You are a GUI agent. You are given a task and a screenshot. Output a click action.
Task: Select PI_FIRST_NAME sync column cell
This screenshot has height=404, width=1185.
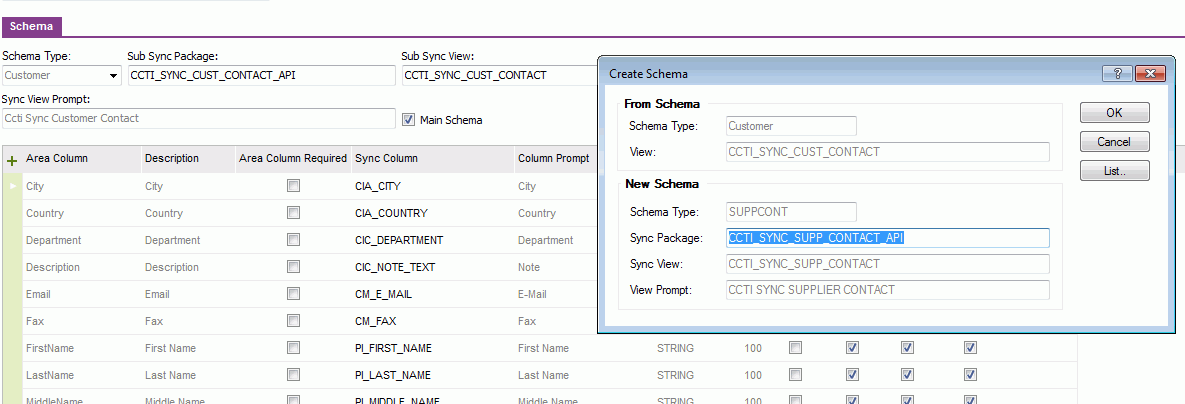coord(432,348)
